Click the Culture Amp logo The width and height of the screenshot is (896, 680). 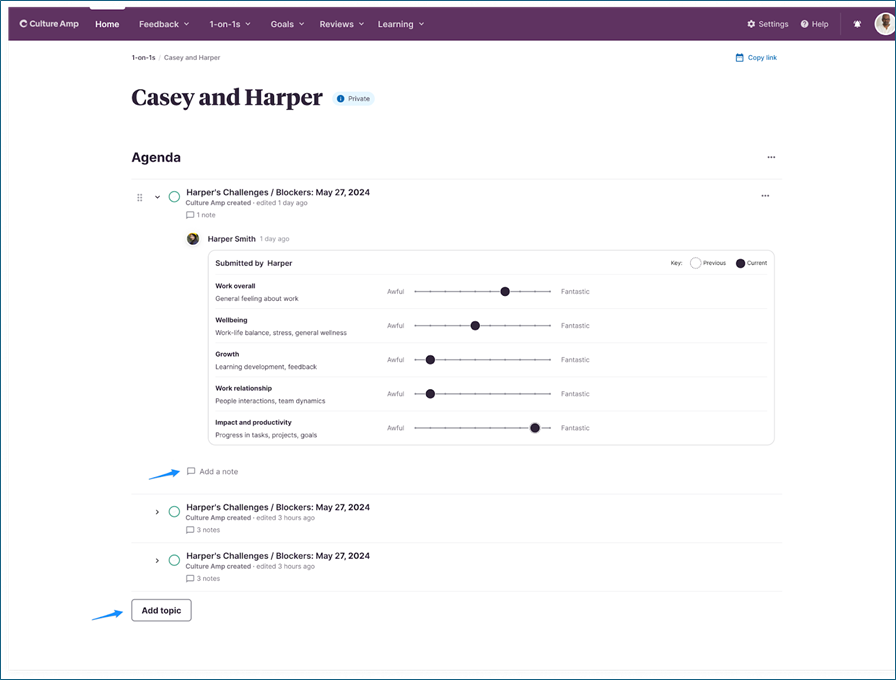click(x=54, y=24)
